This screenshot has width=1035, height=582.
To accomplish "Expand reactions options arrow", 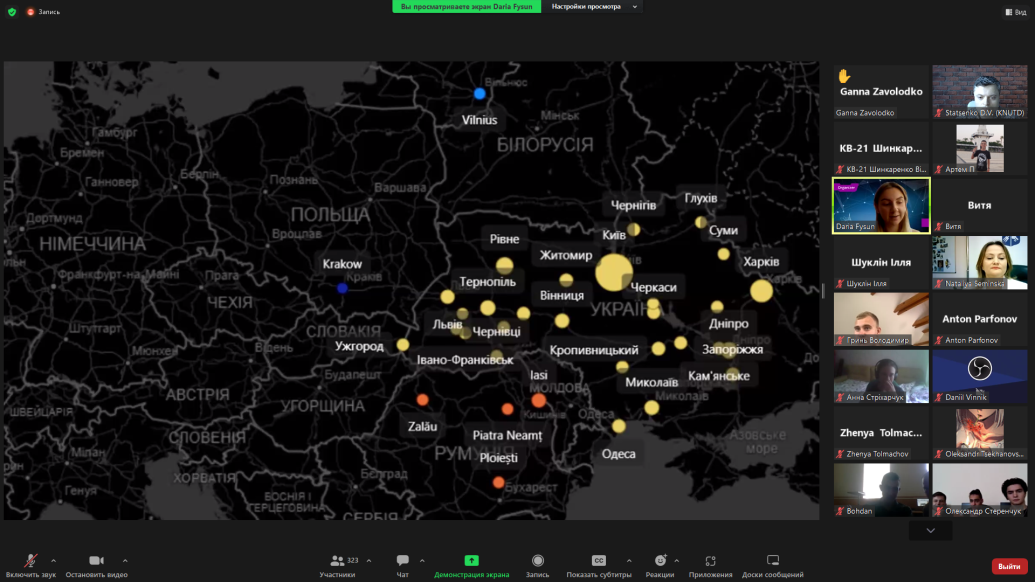I will (677, 561).
